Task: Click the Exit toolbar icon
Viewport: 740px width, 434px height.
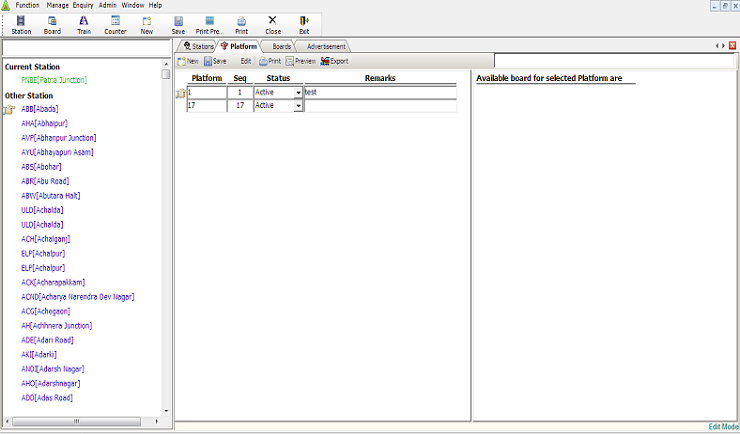Action: tap(304, 24)
